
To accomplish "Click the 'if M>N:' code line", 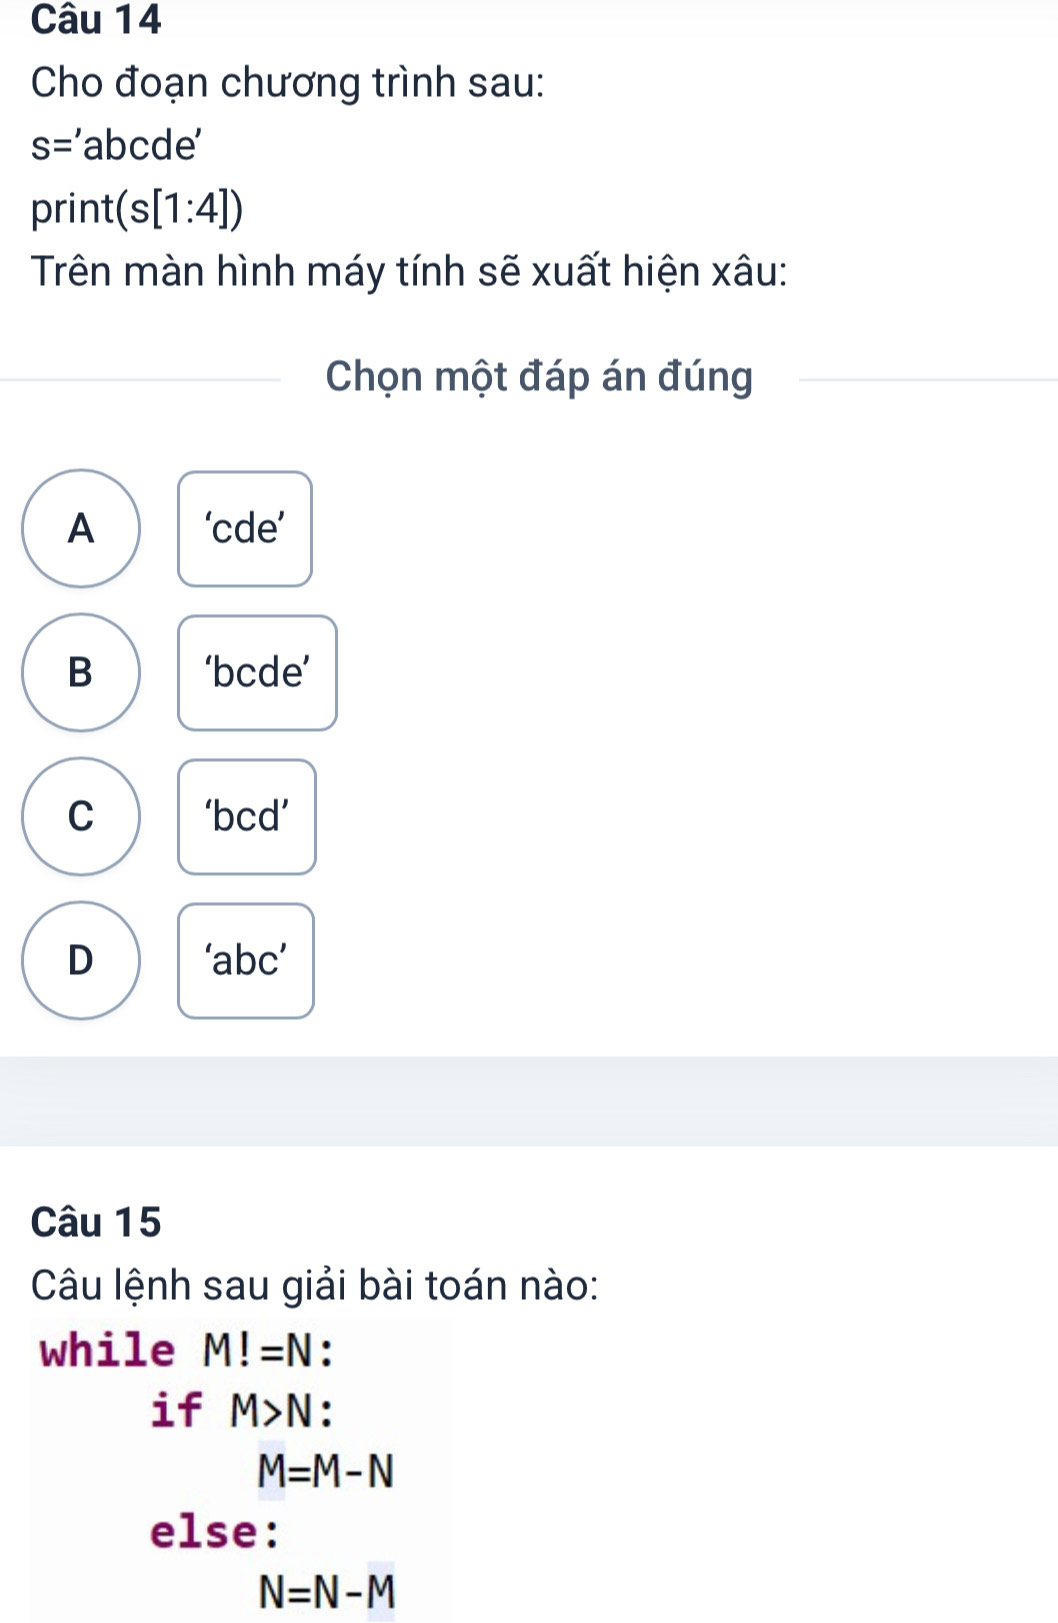I will pyautogui.click(x=241, y=1411).
